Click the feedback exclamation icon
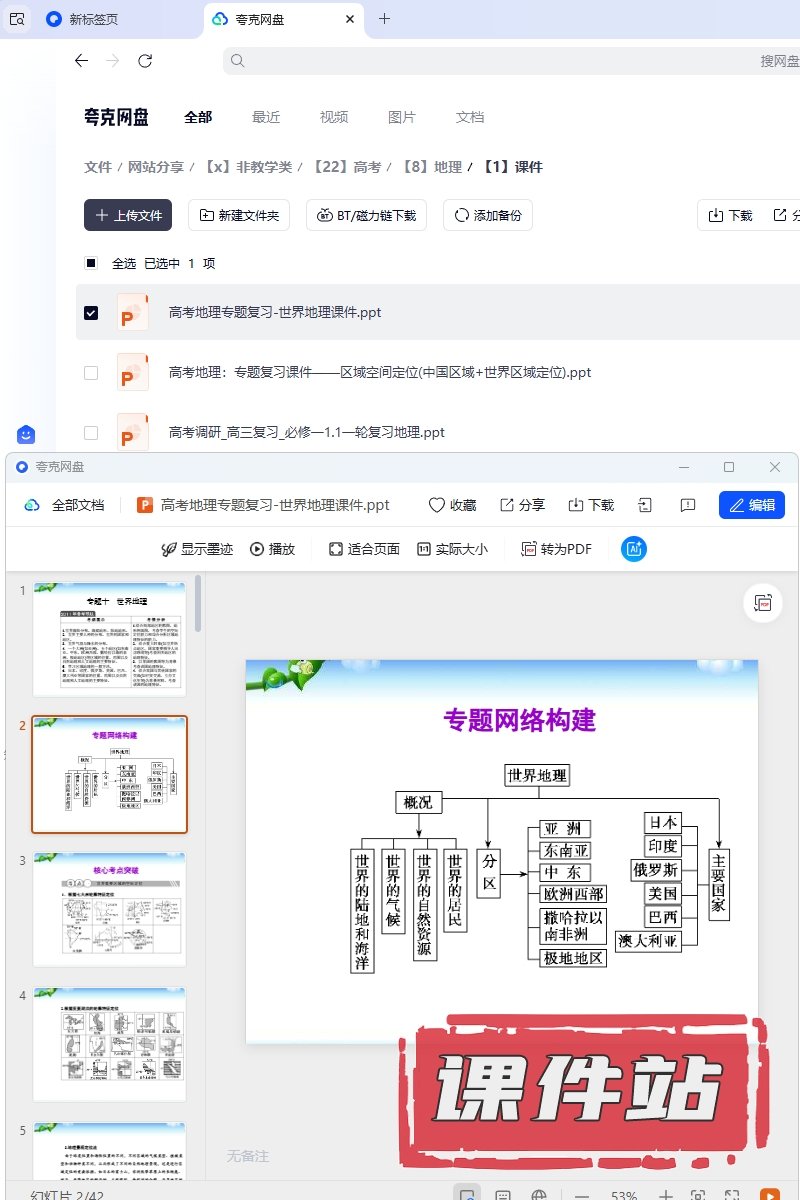Viewport: 800px width, 1200px height. (x=688, y=505)
